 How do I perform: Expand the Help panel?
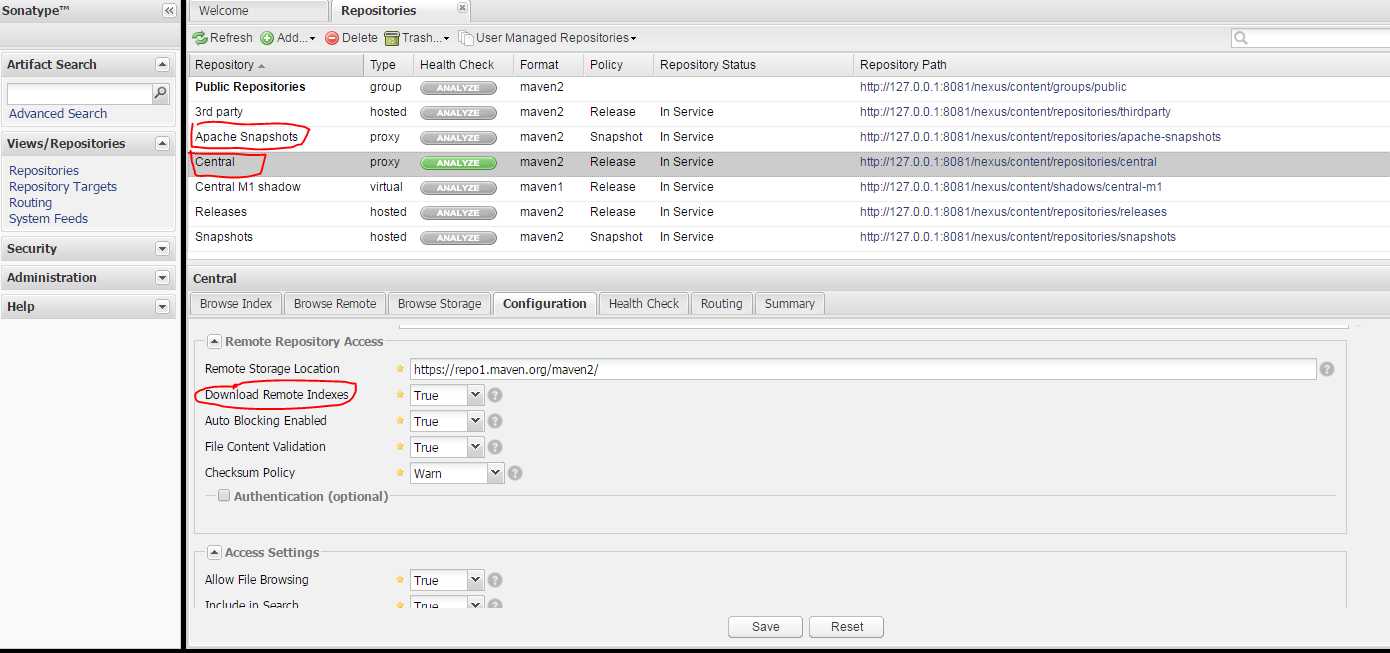tap(162, 306)
